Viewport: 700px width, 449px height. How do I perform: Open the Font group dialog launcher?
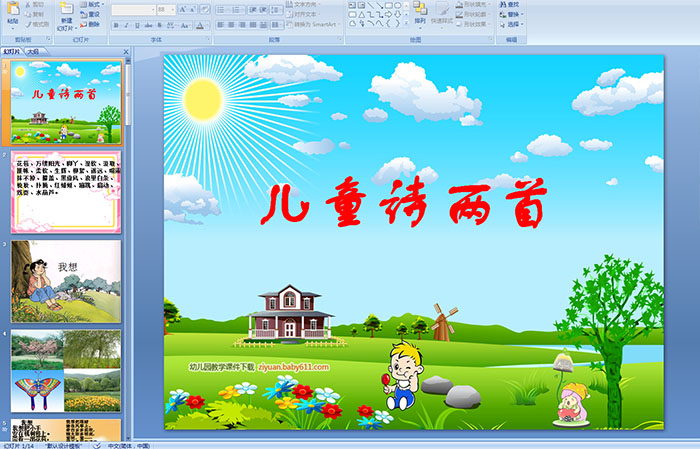click(x=208, y=40)
